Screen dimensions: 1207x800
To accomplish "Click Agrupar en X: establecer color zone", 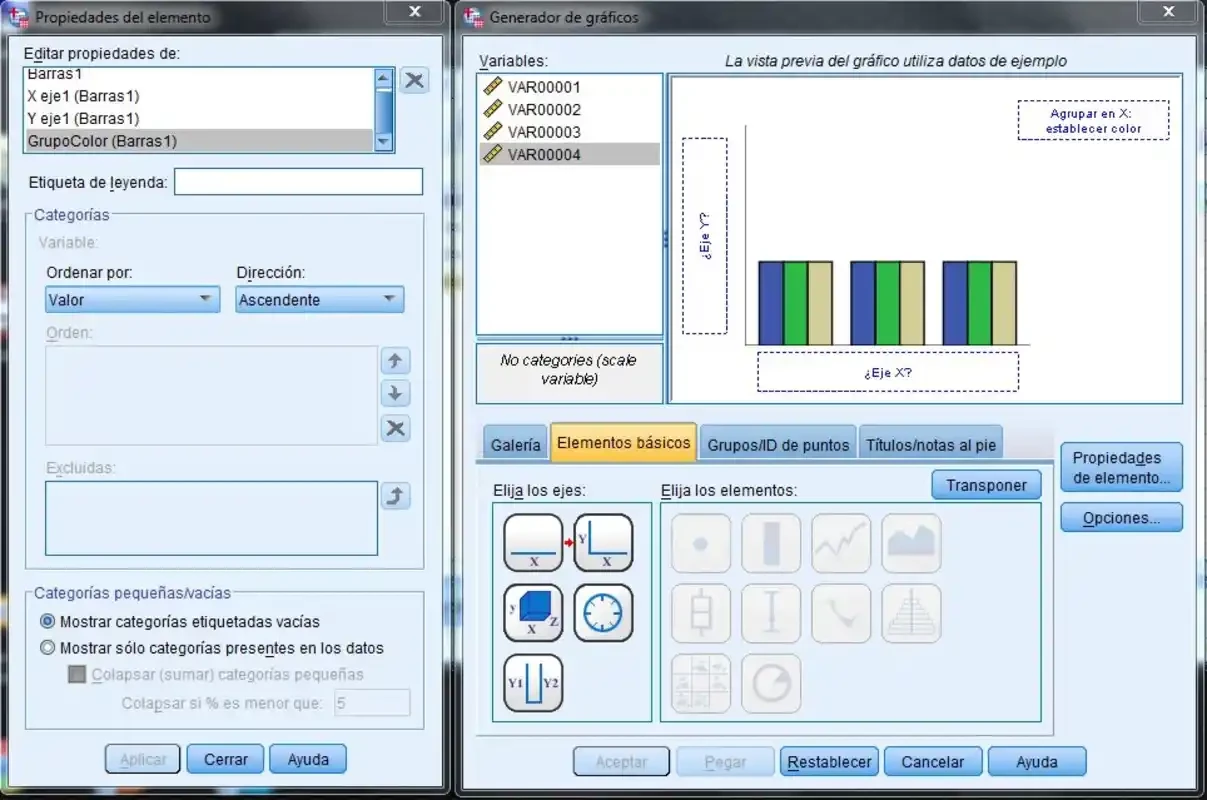I will tap(1095, 120).
